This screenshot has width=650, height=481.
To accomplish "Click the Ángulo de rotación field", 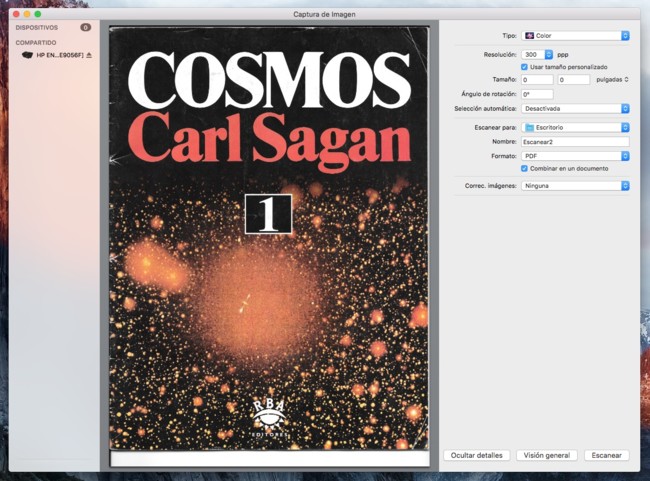I will coord(537,94).
